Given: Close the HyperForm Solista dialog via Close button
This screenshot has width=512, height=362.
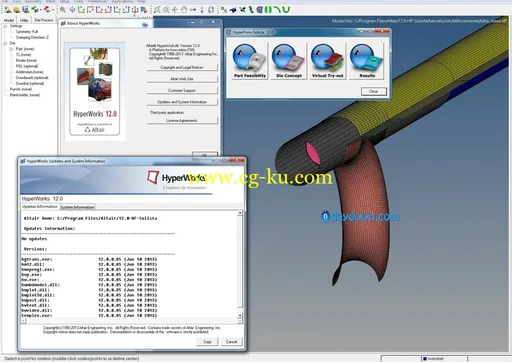Looking at the screenshot, I should (374, 91).
